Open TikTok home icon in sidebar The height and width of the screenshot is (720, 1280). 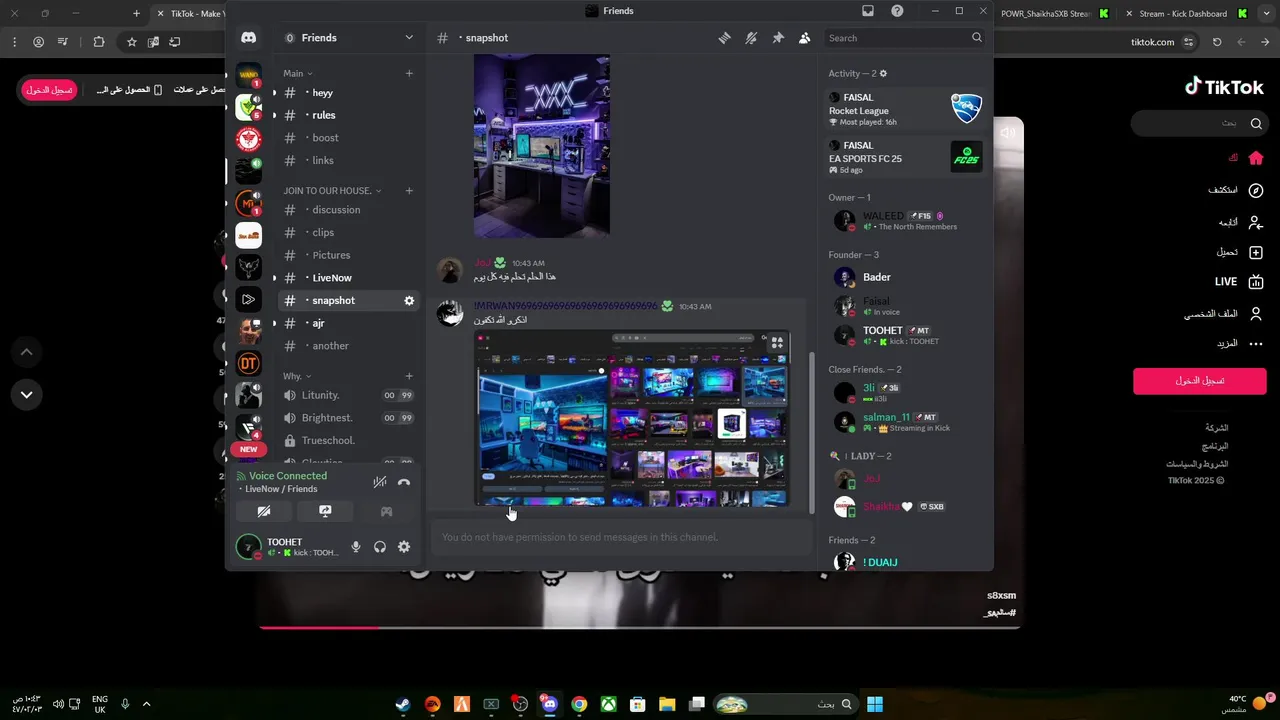pyautogui.click(x=1256, y=158)
